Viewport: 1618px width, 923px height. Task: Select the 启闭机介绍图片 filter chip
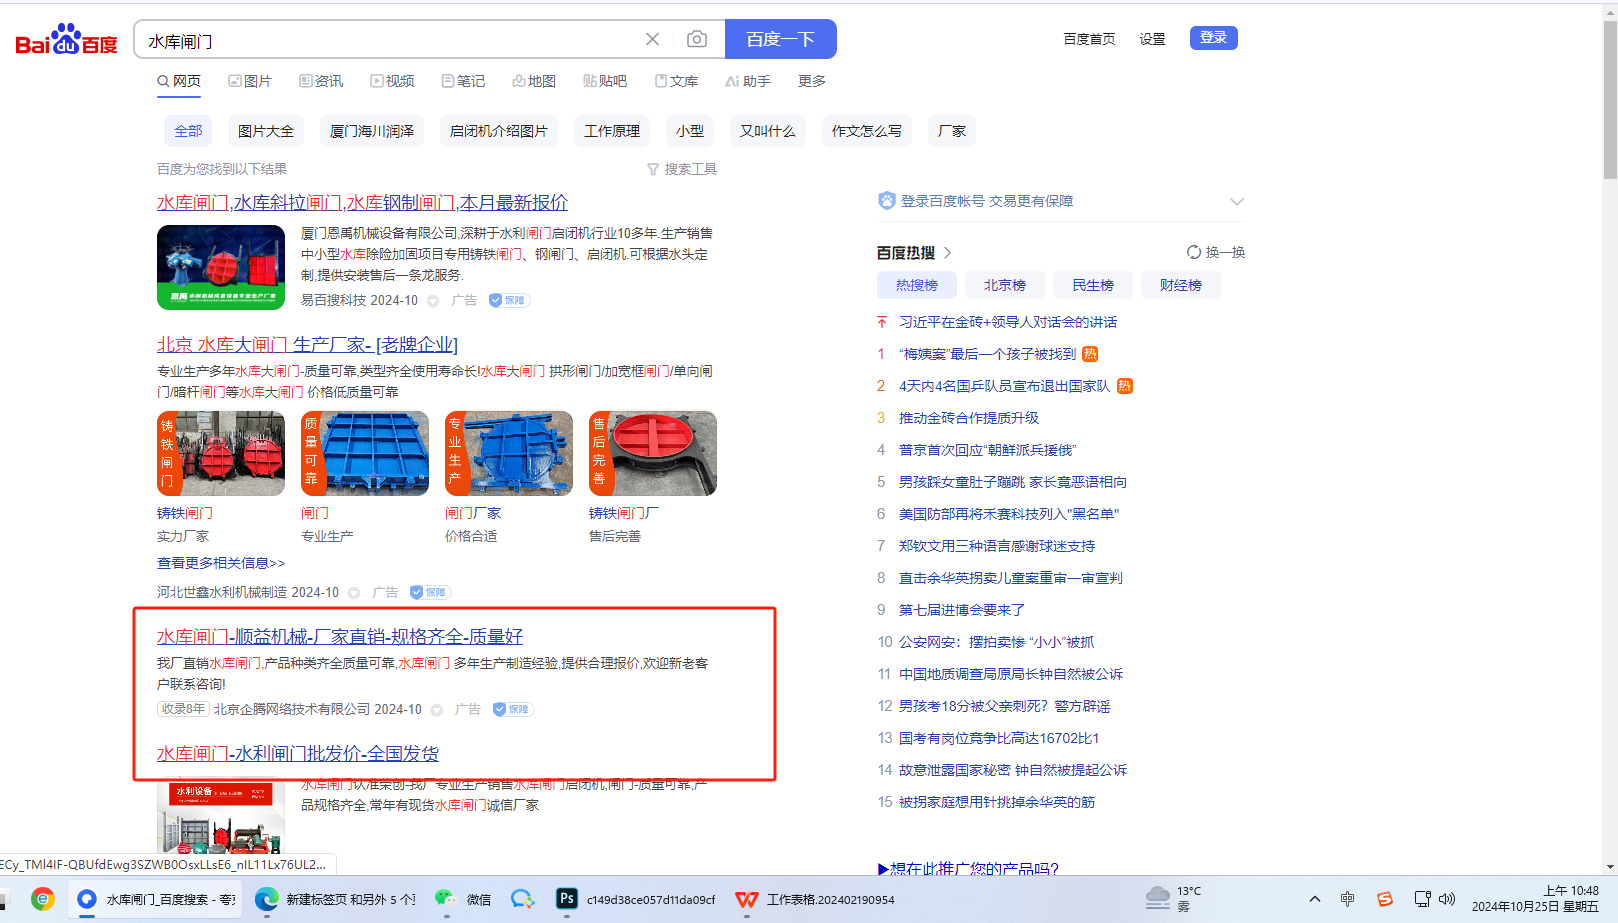(499, 131)
